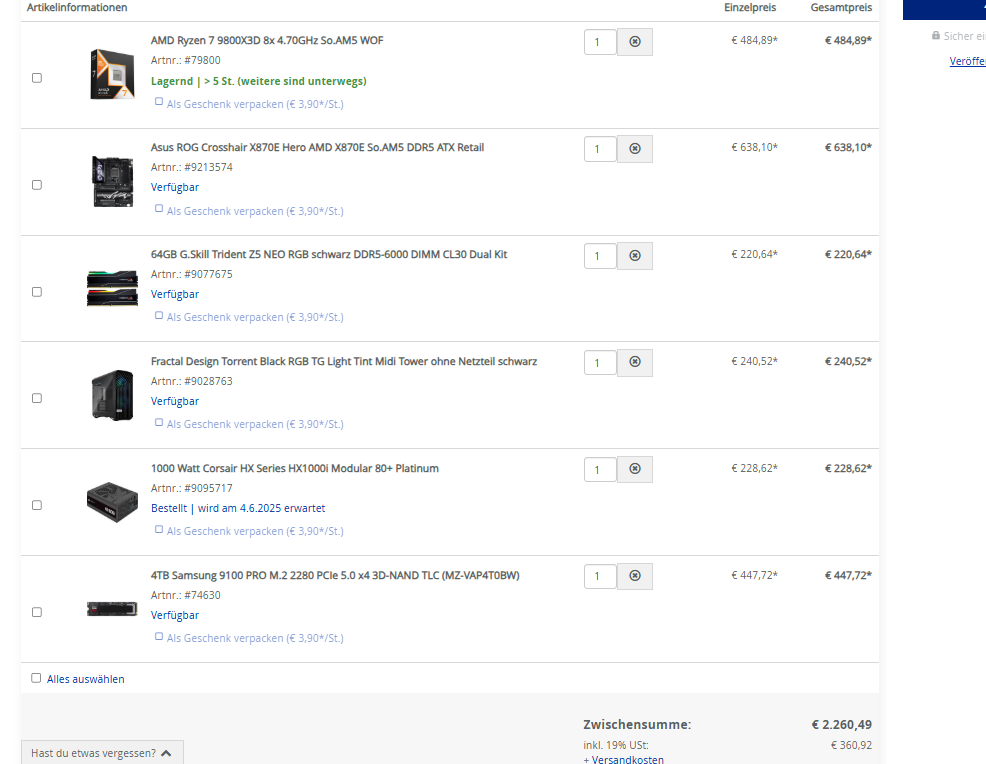Enable gift wrapping for the Samsung SSD
986x764 pixels.
(x=157, y=637)
